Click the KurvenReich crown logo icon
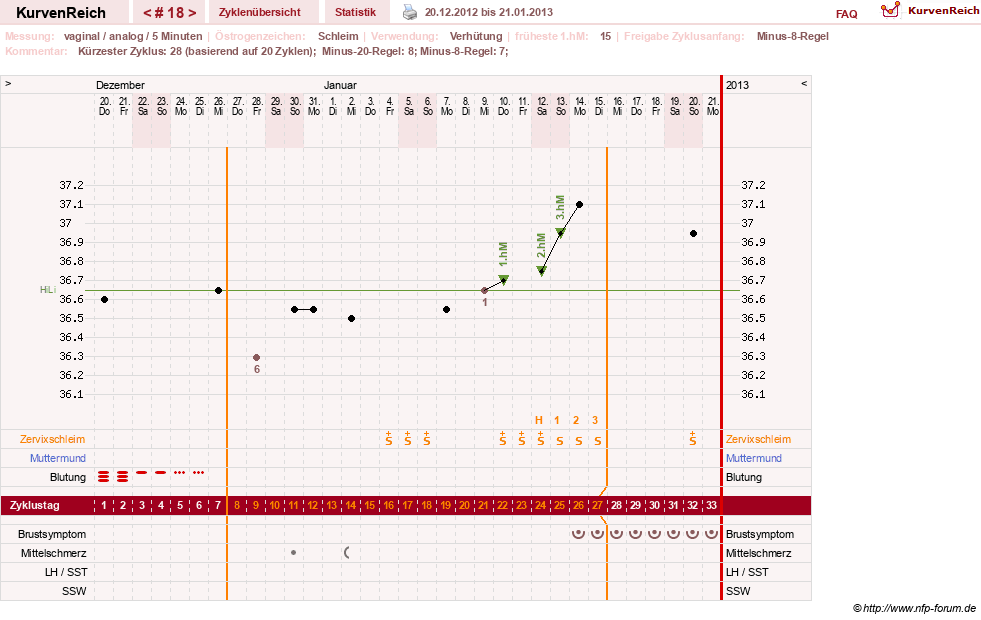 click(x=890, y=10)
